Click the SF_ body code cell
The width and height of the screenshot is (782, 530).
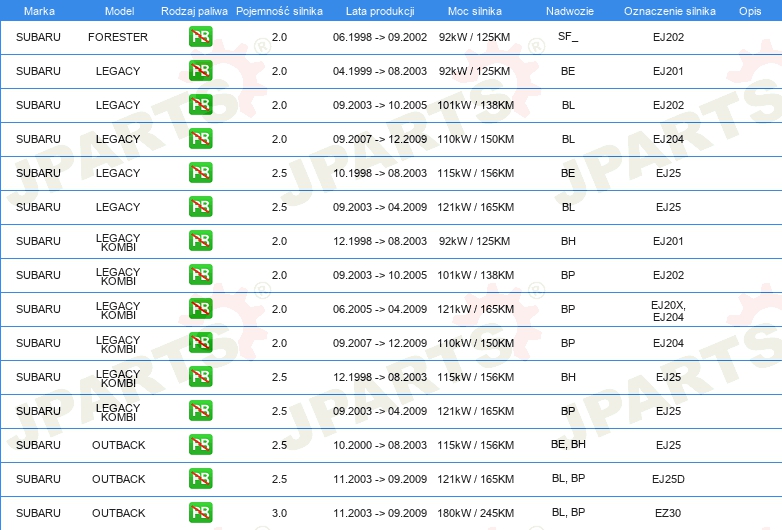[568, 36]
